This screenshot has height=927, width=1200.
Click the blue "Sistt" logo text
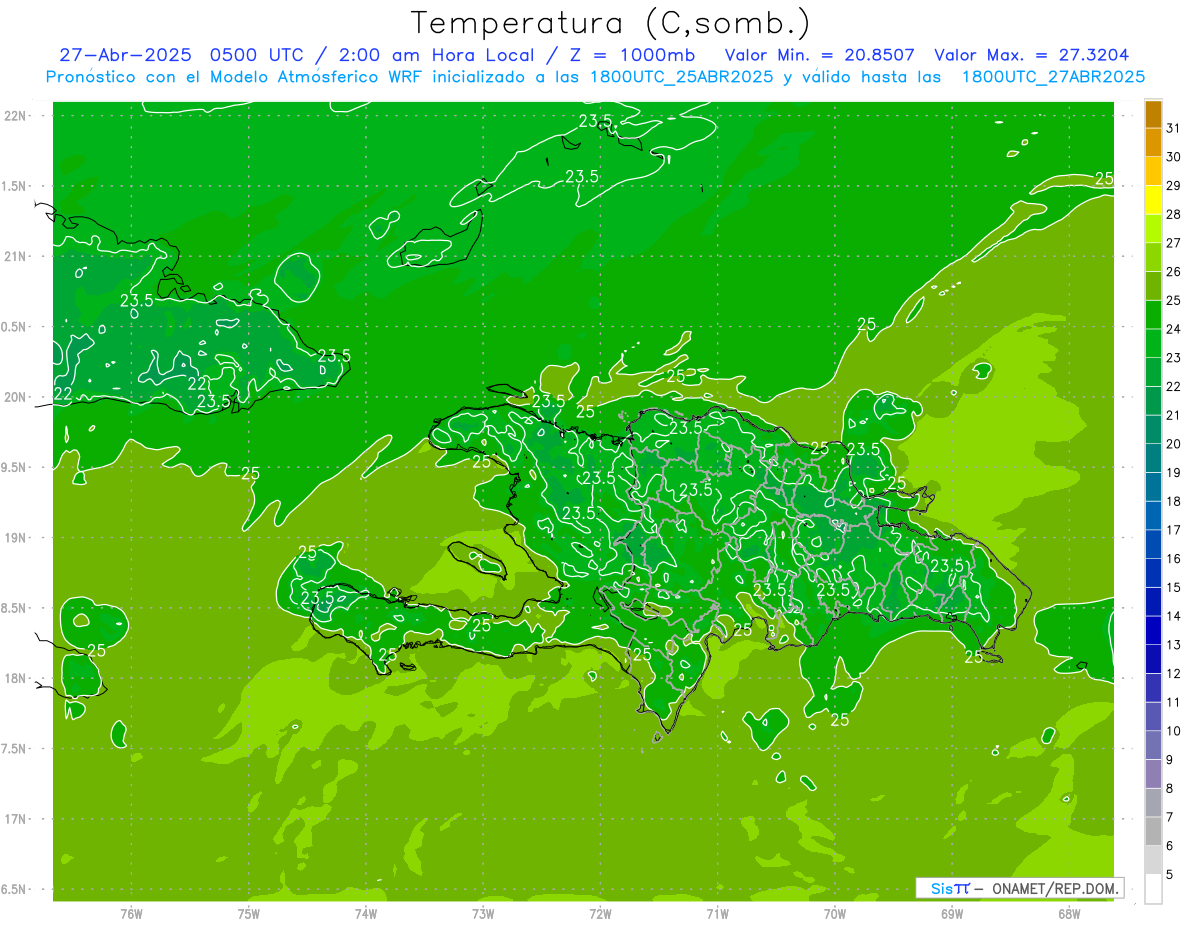tap(950, 888)
